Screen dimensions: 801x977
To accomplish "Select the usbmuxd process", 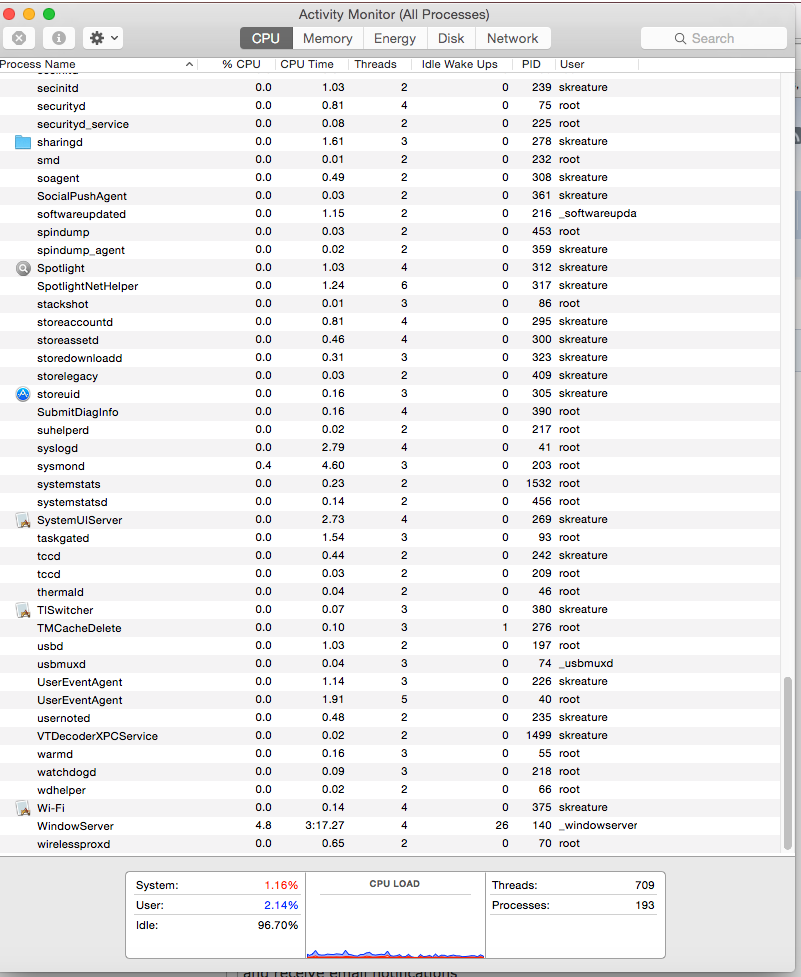I will coord(390,664).
